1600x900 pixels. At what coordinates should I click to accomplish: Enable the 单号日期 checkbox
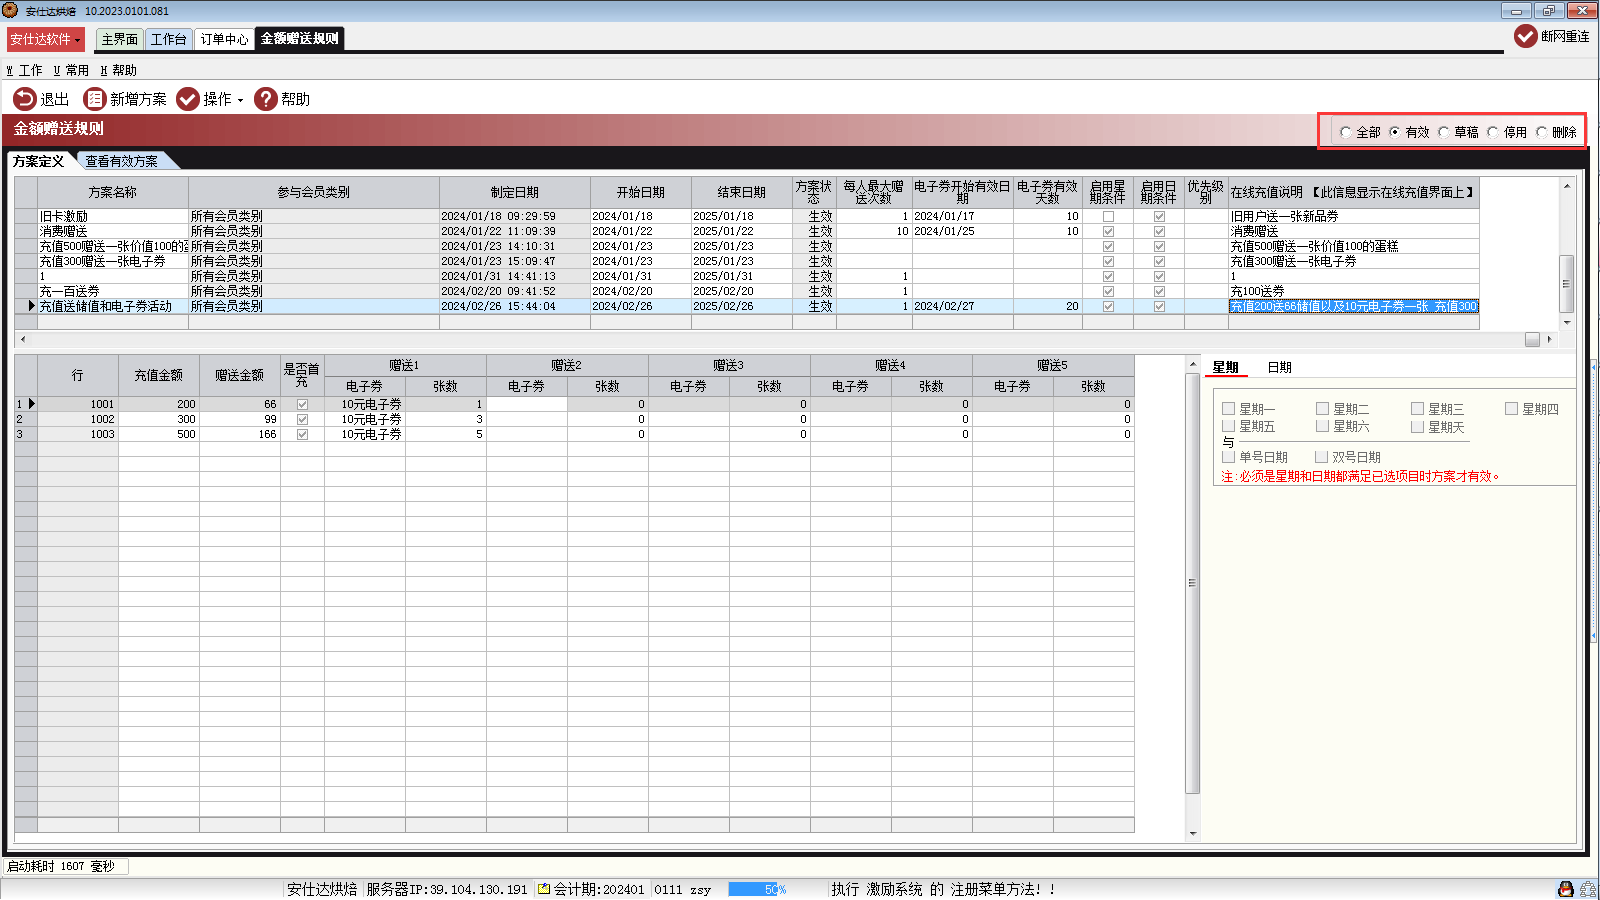(1228, 457)
